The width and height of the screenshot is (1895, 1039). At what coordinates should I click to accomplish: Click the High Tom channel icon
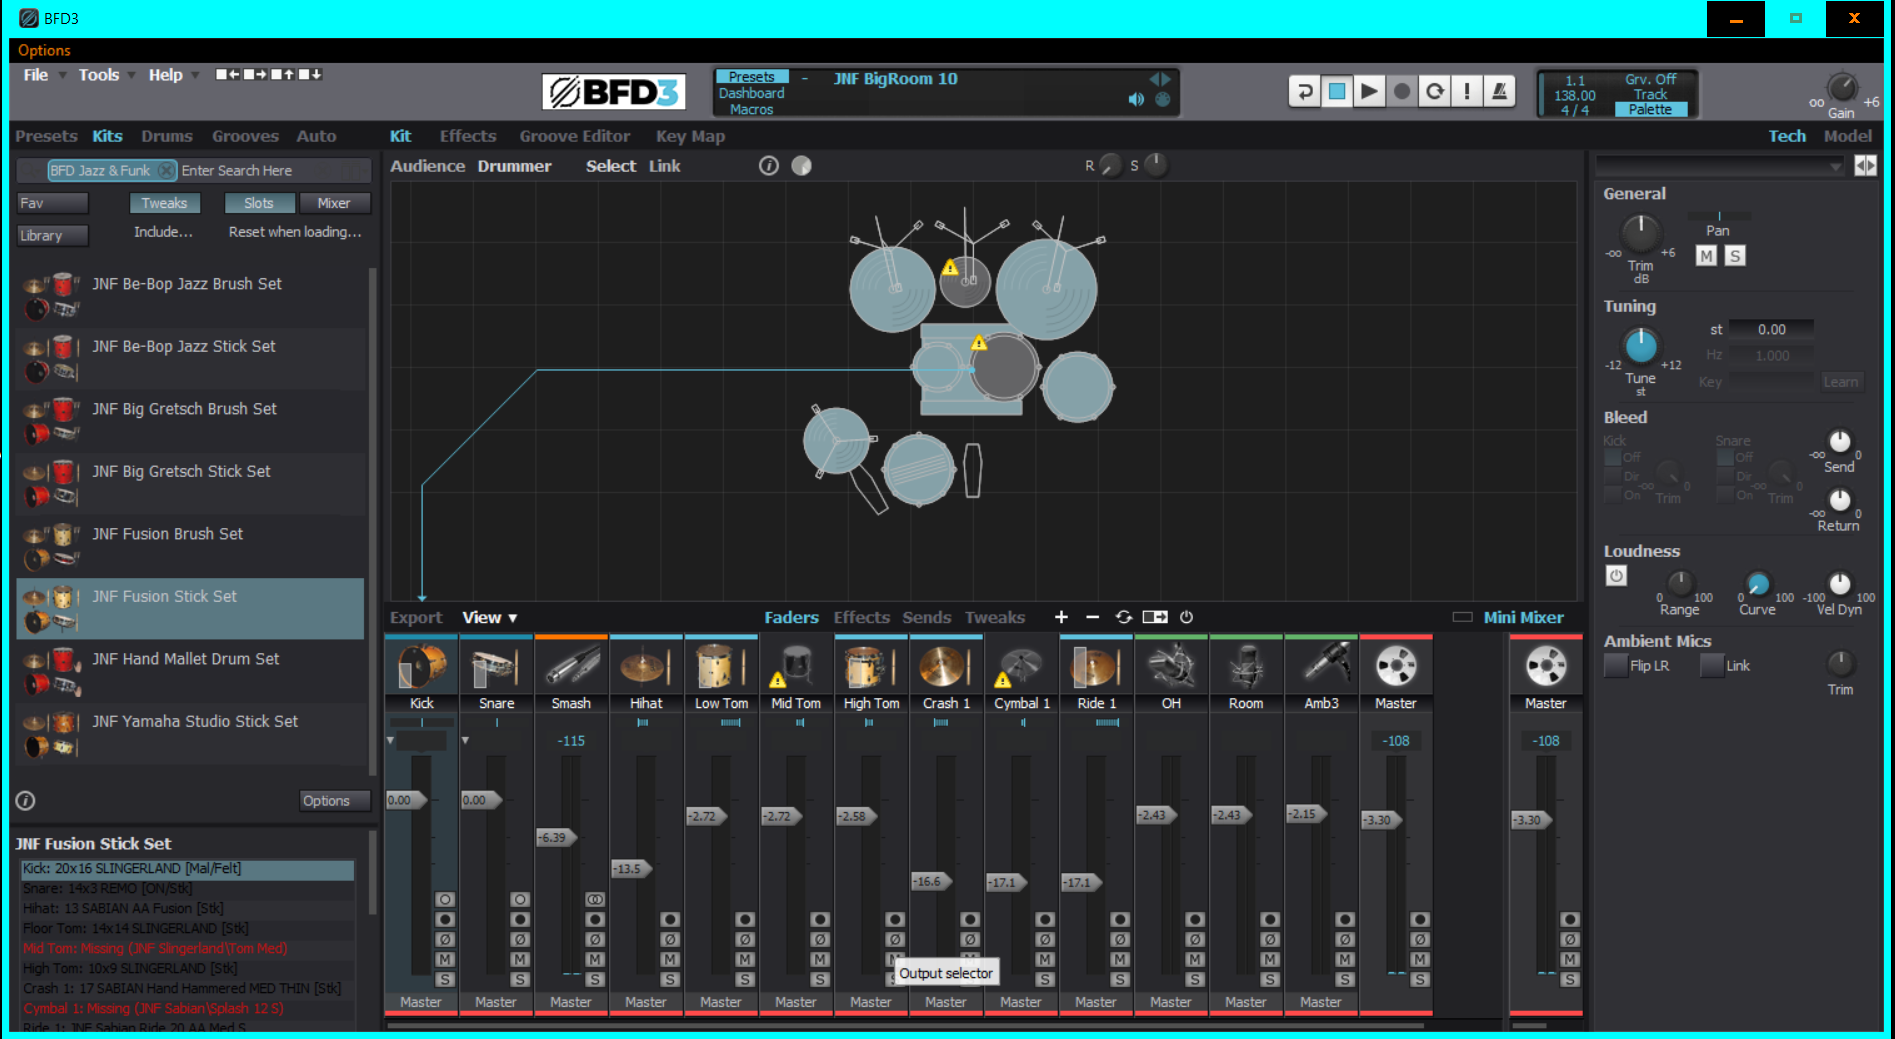(871, 667)
